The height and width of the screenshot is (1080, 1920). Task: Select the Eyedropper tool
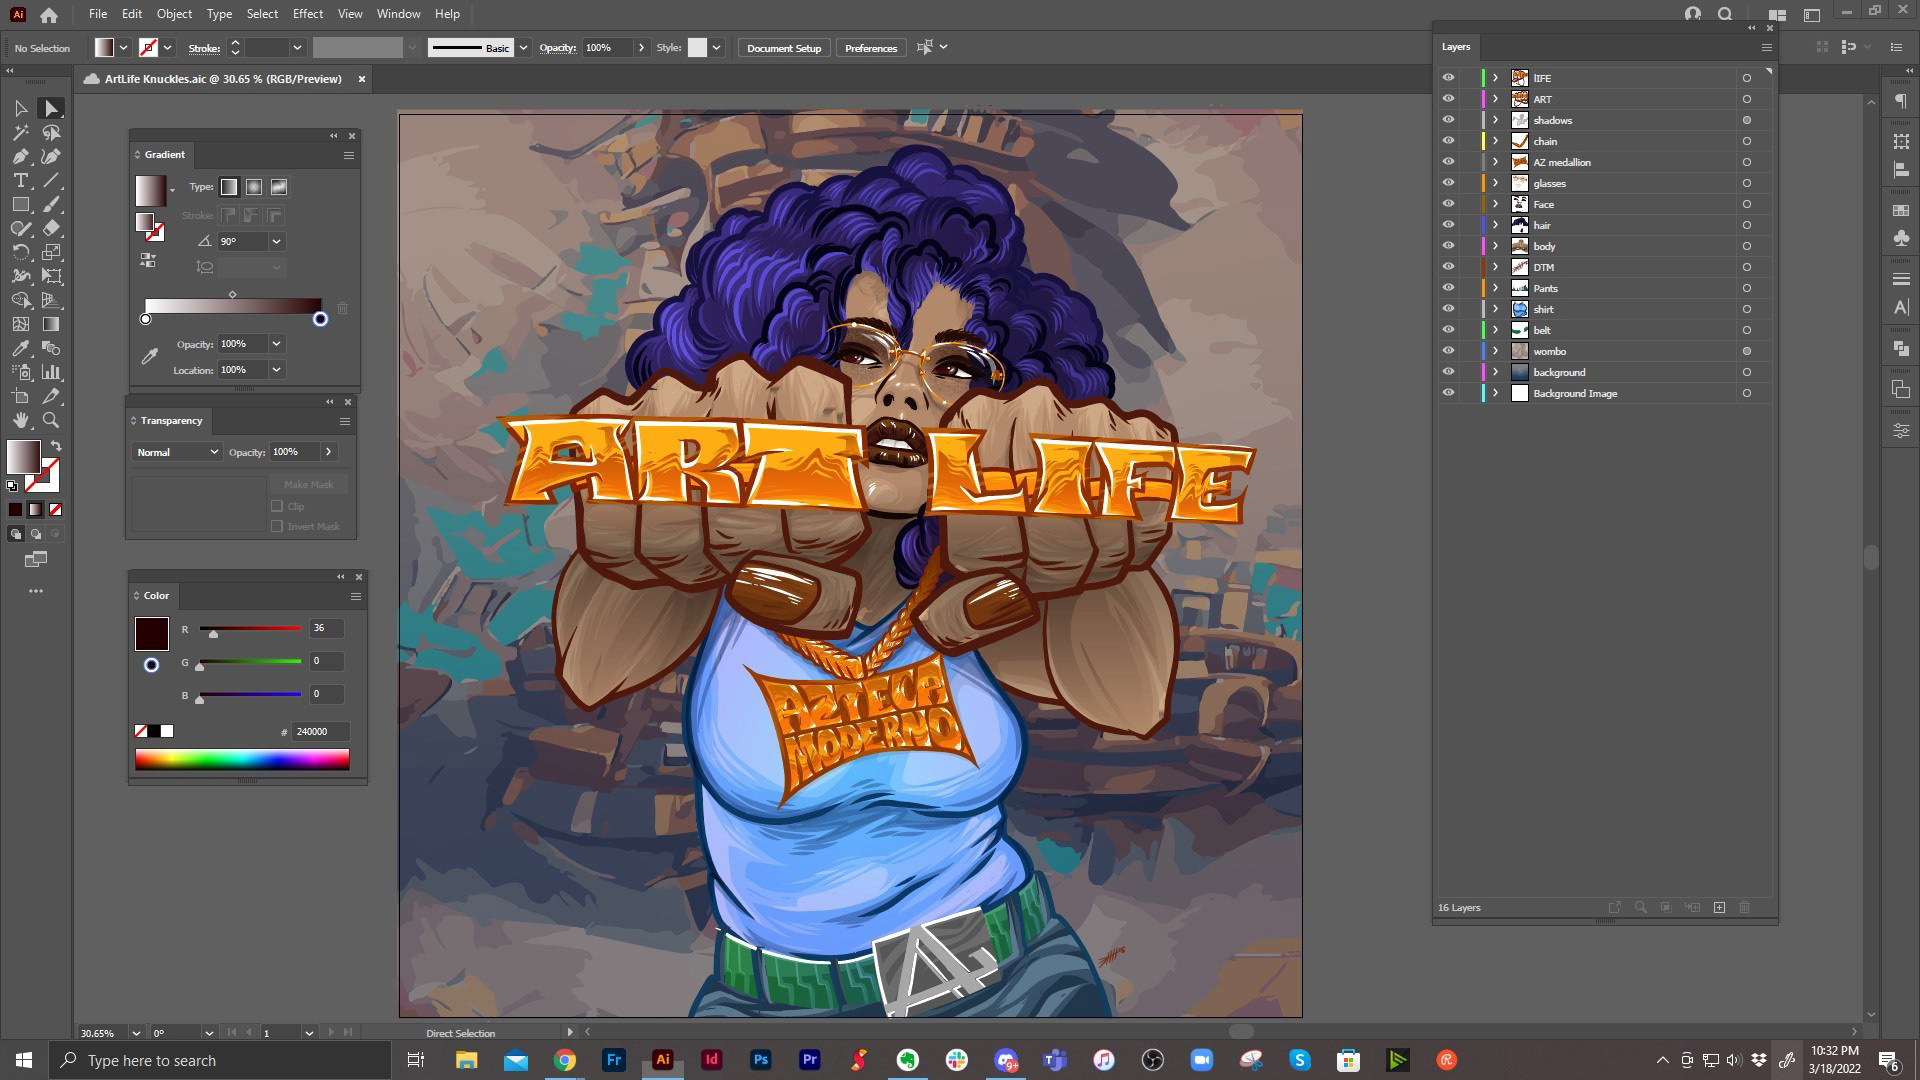(x=20, y=348)
